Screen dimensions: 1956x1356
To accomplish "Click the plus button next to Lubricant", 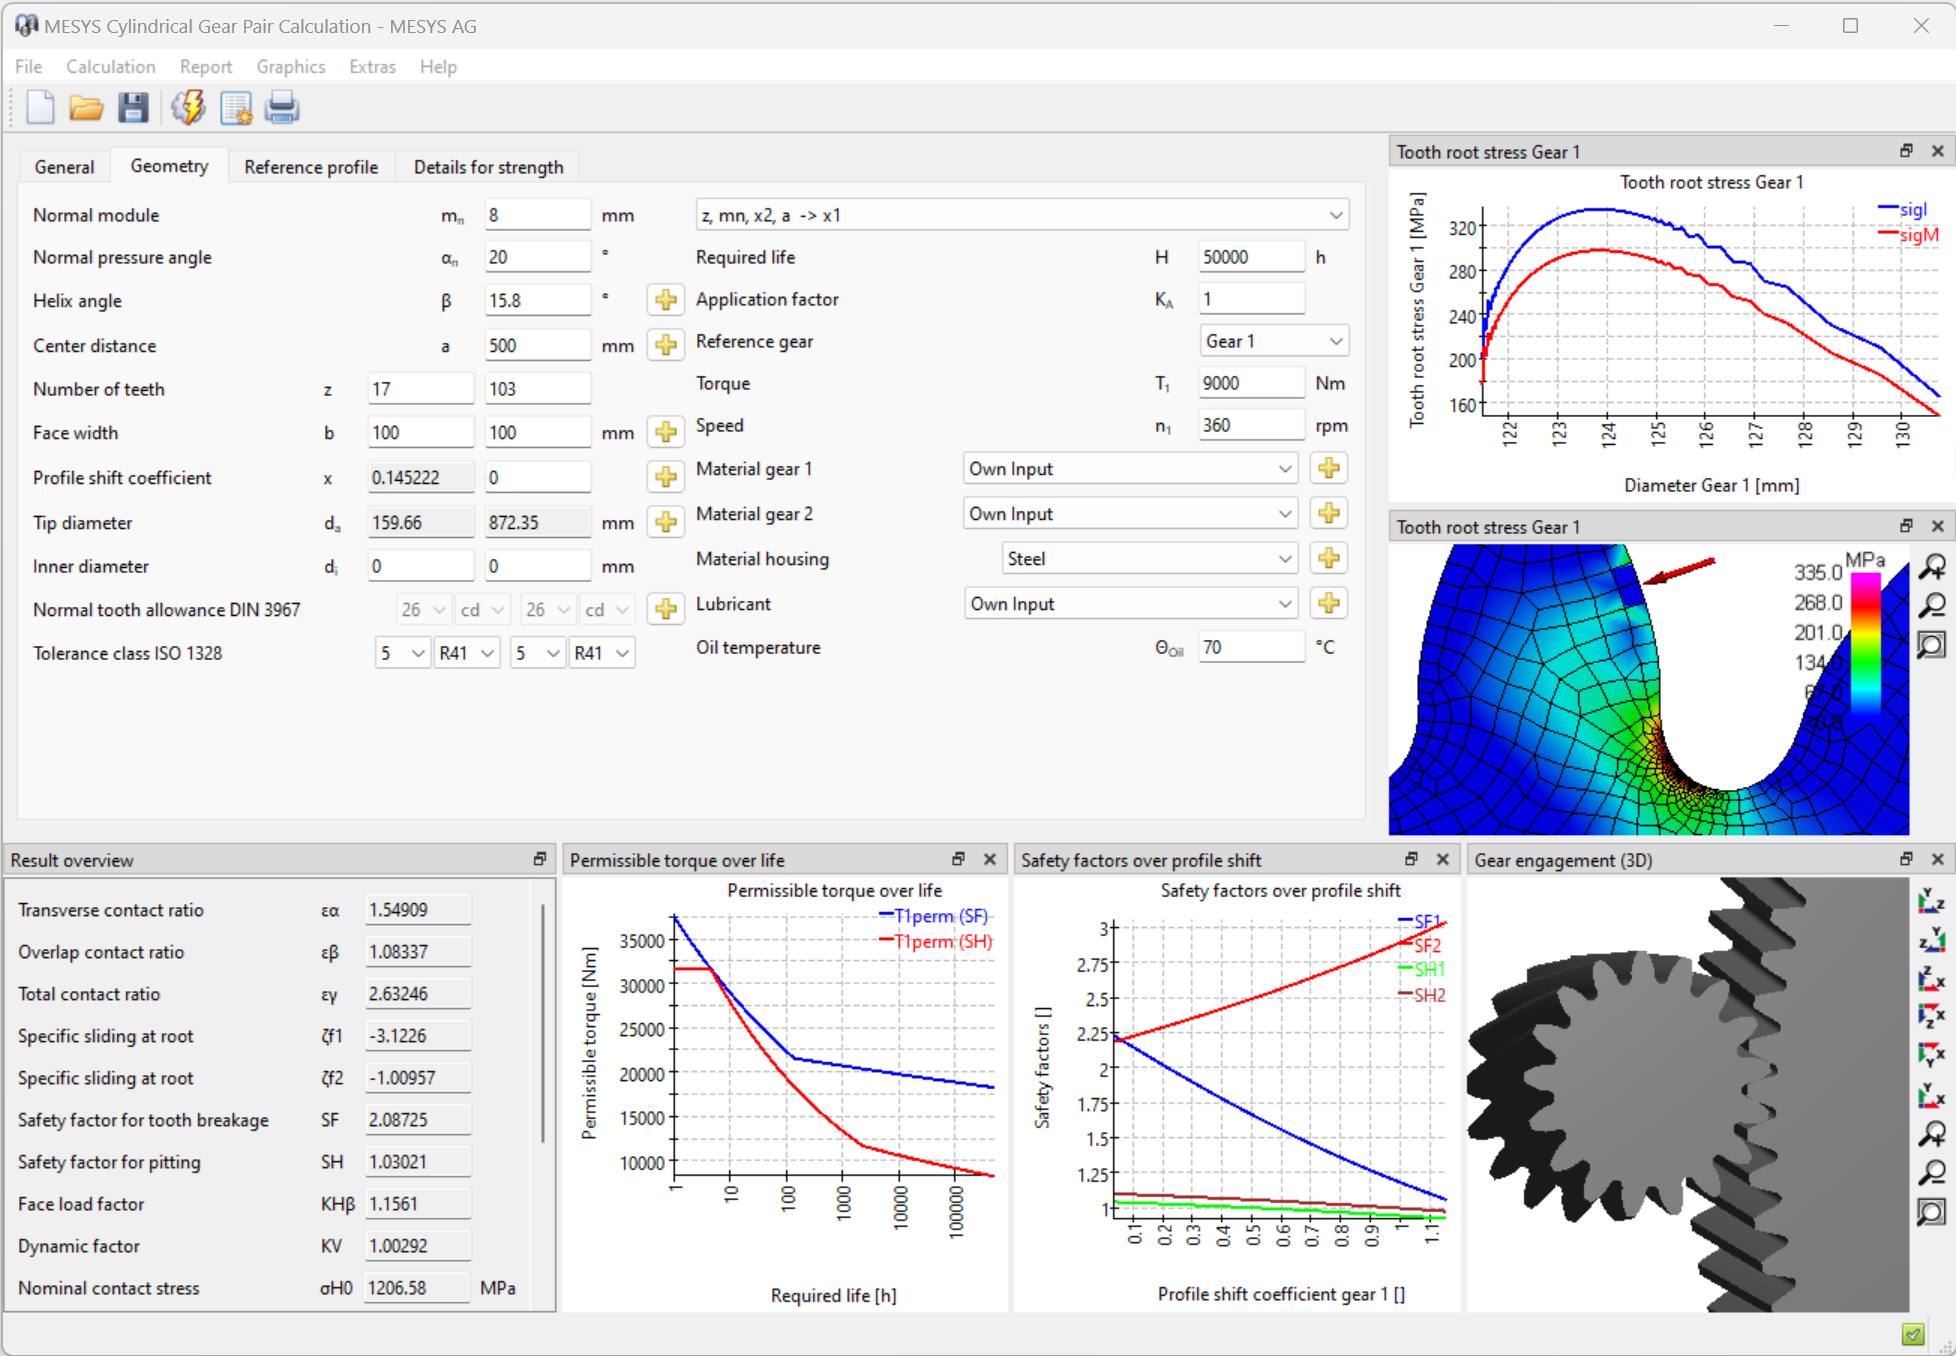I will (x=1328, y=604).
